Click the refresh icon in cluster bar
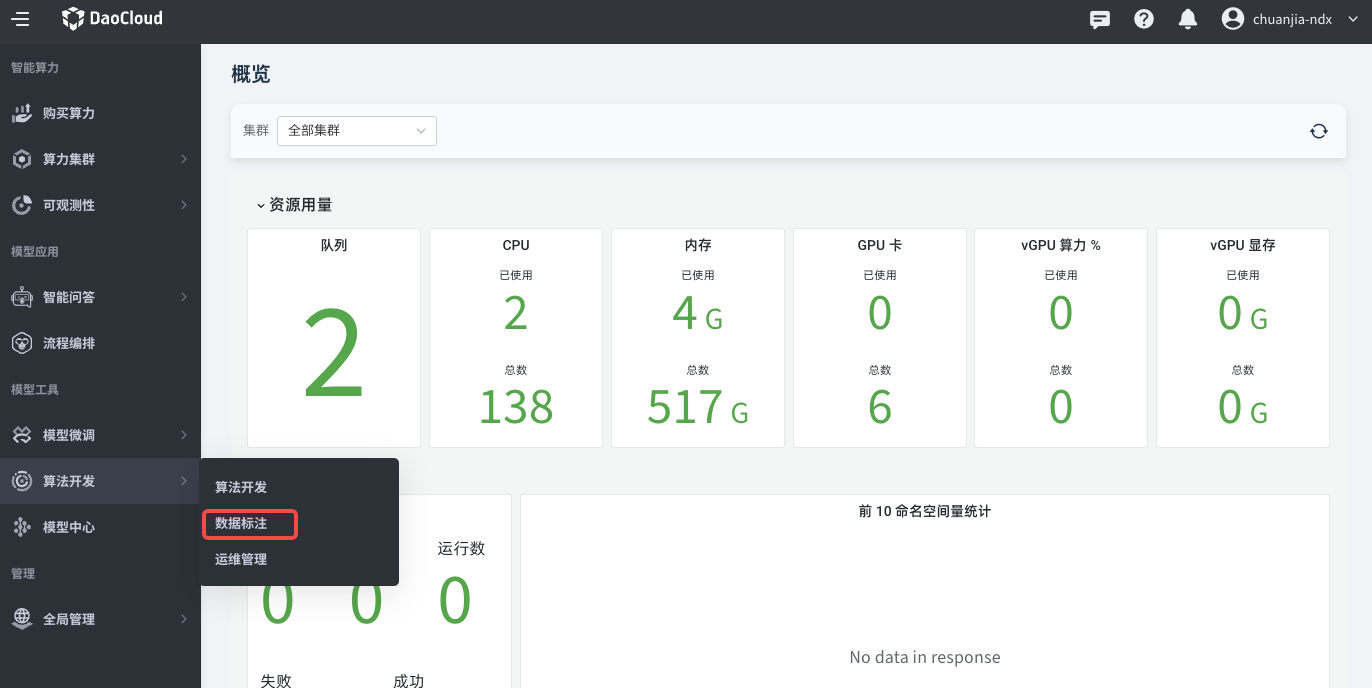Screen dimensions: 1372x688 (1319, 131)
